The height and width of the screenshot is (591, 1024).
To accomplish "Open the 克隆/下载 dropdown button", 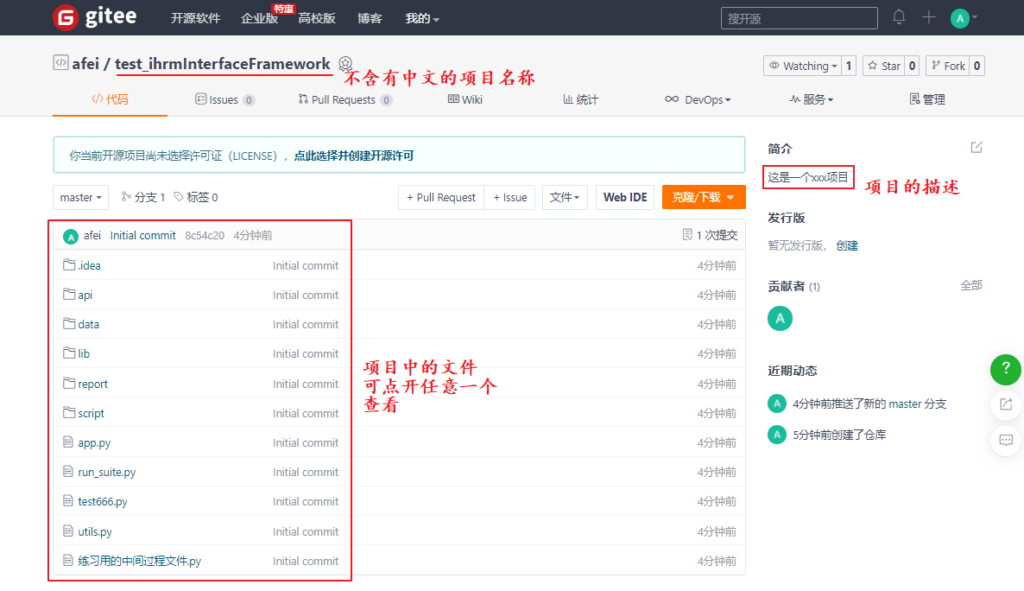I will pyautogui.click(x=703, y=198).
